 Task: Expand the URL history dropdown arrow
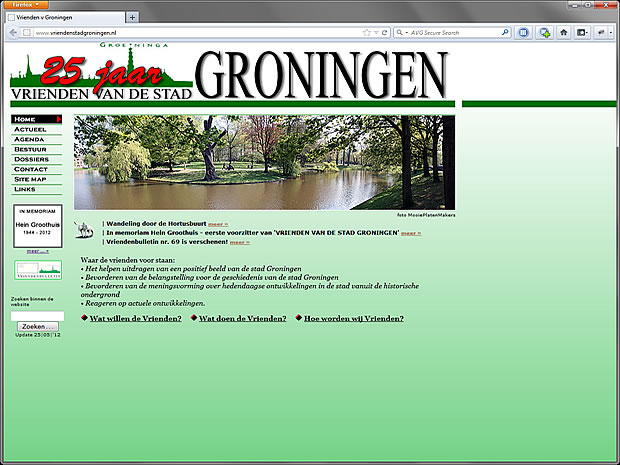376,32
